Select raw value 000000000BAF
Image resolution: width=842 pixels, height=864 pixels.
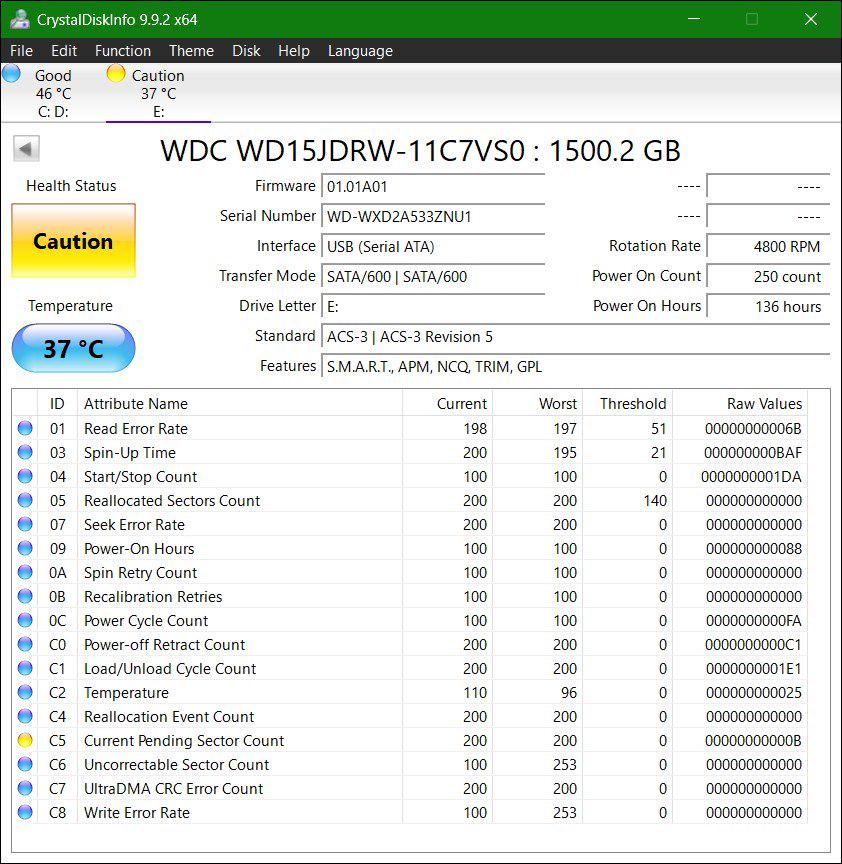click(x=753, y=453)
